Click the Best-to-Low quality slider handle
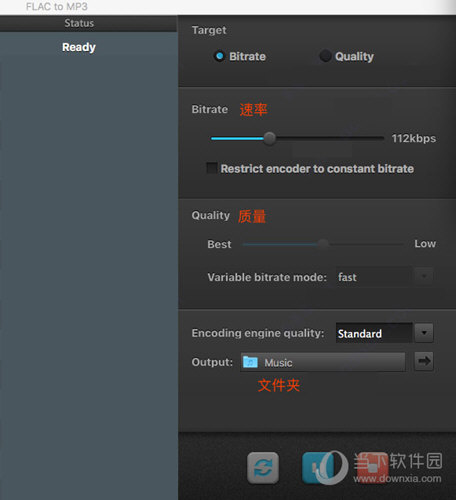Screen dimensions: 456x500 click(322, 244)
